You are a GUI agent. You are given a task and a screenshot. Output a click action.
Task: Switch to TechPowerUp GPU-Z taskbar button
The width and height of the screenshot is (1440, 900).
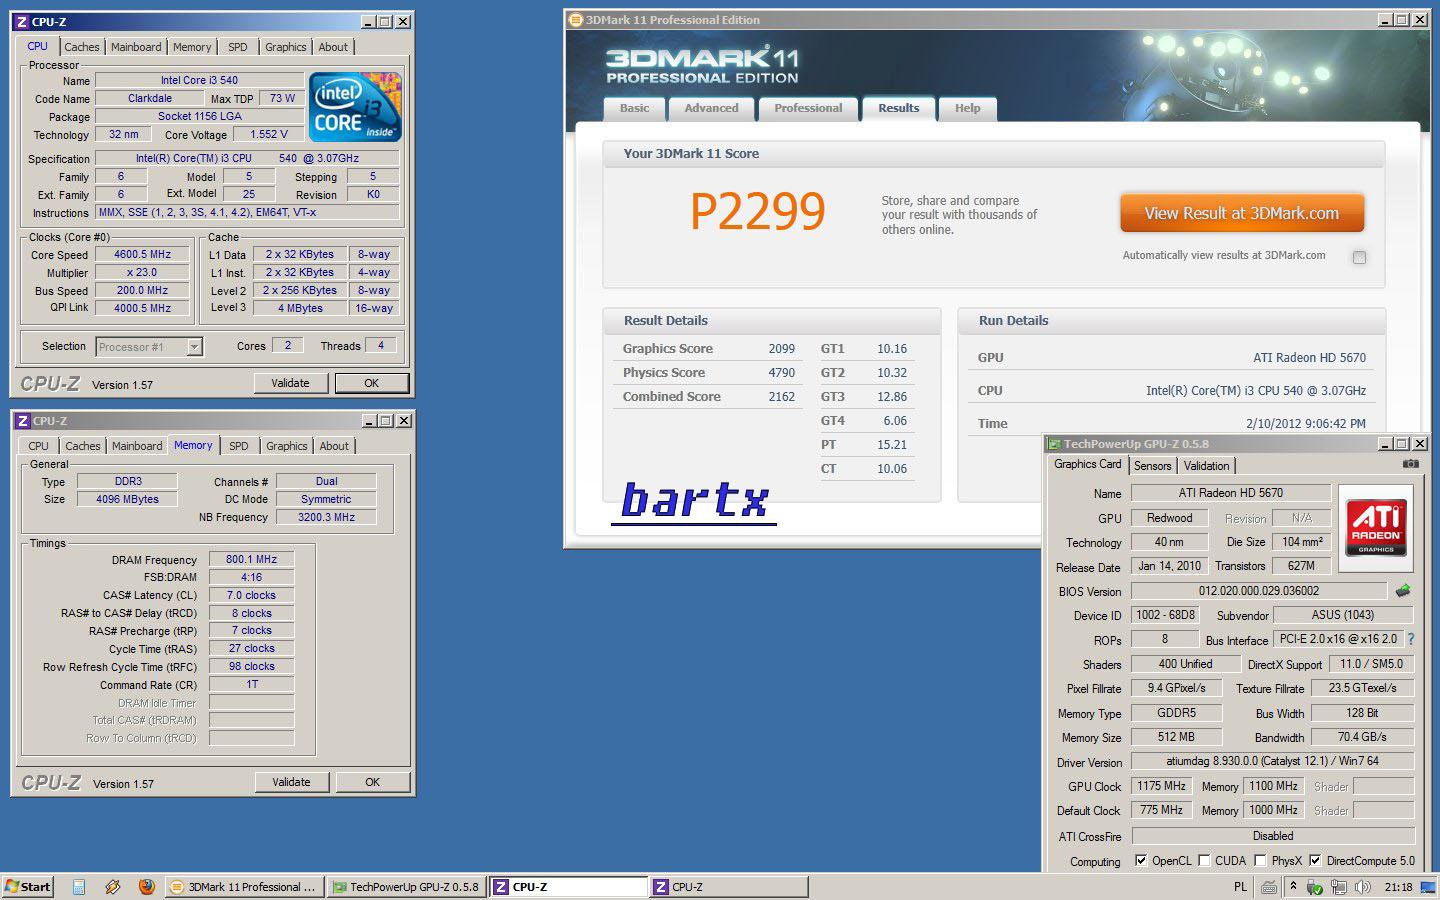click(406, 886)
